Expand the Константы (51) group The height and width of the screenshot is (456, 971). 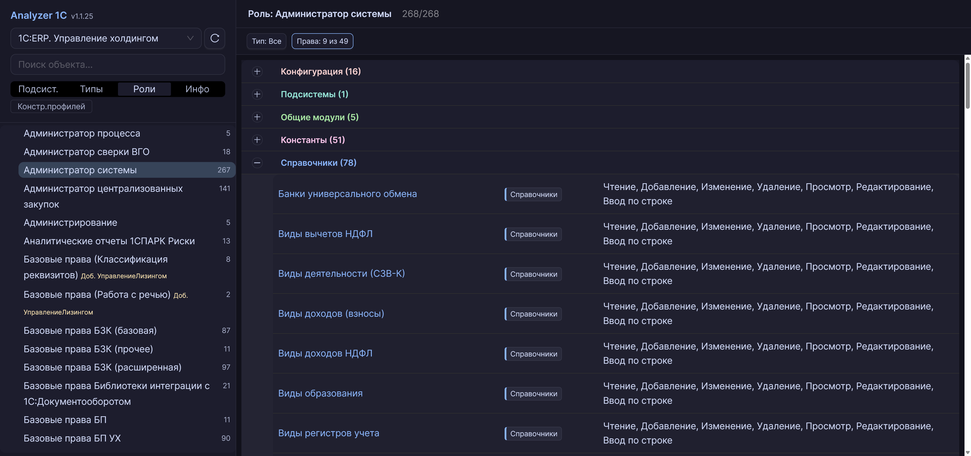coord(257,140)
